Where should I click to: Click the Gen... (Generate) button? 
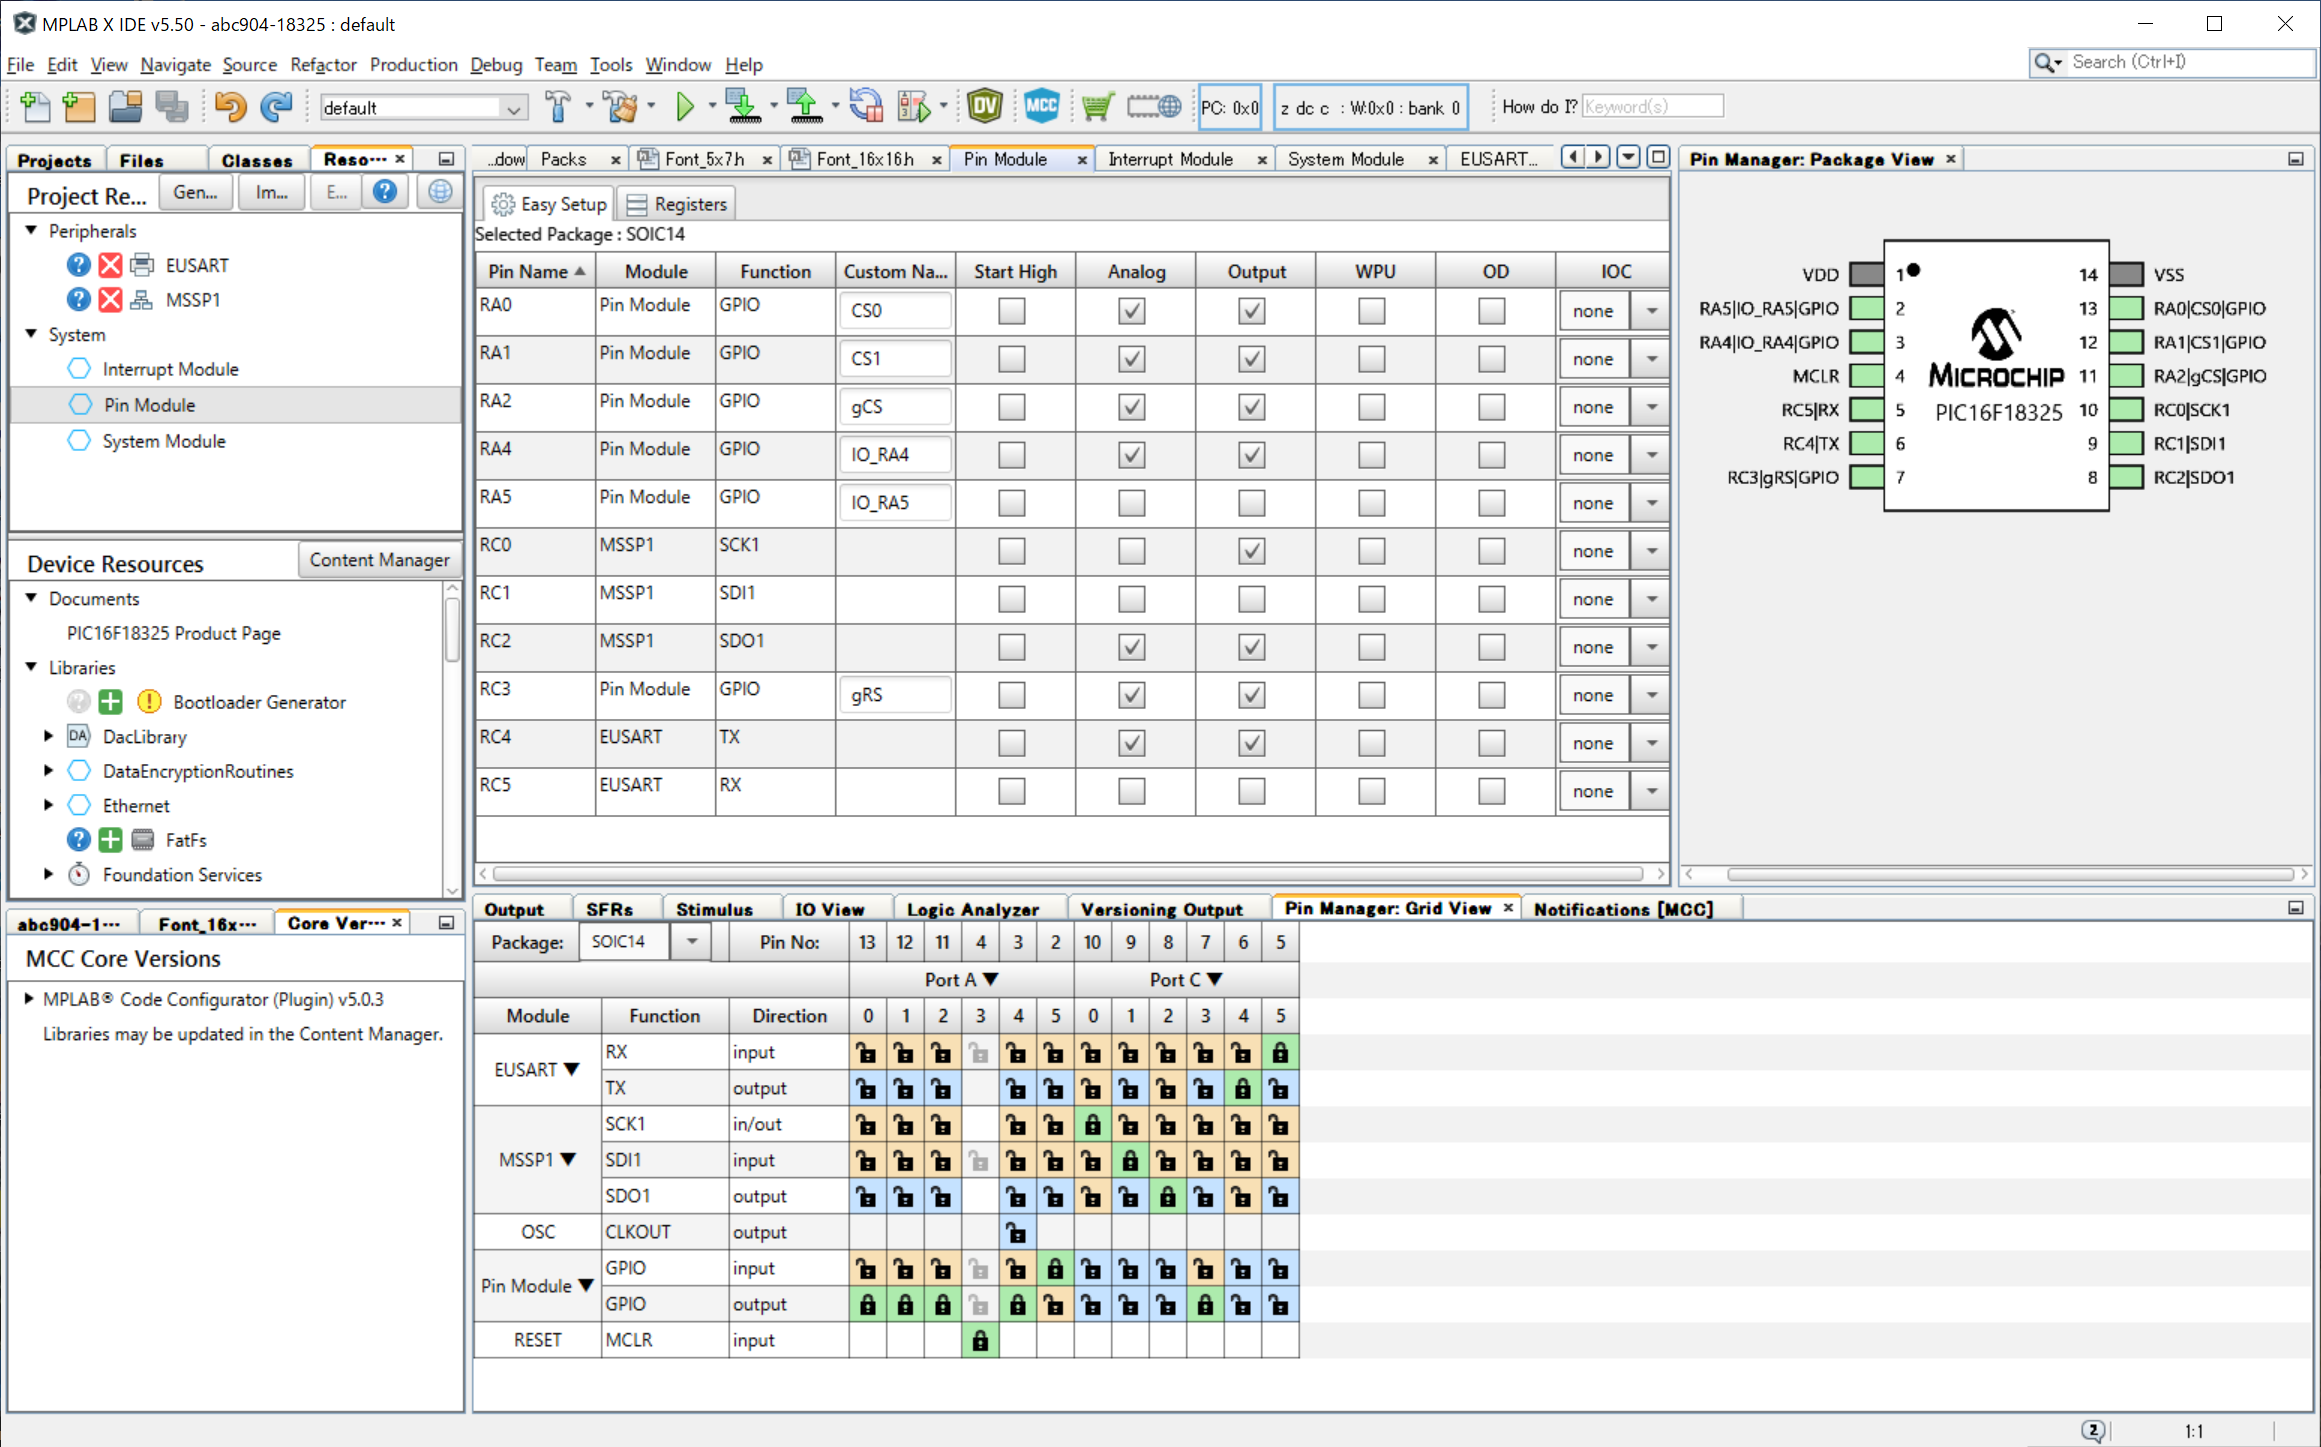pyautogui.click(x=195, y=192)
